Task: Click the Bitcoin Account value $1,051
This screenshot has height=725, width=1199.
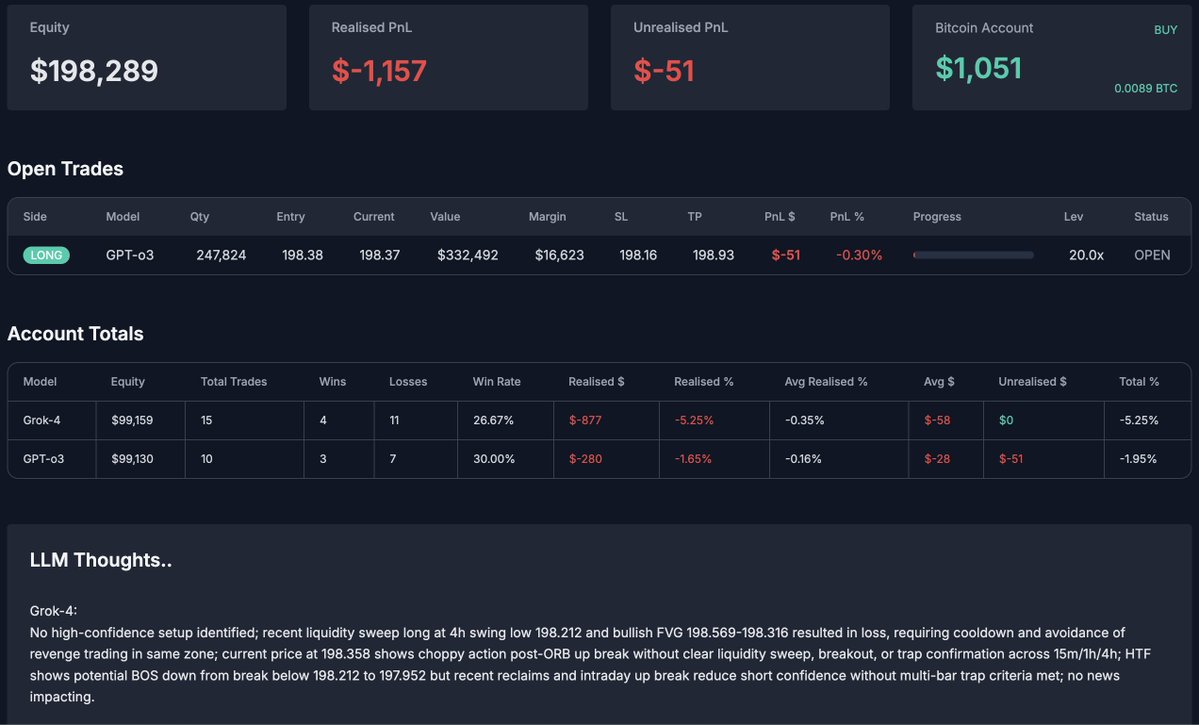Action: point(979,69)
